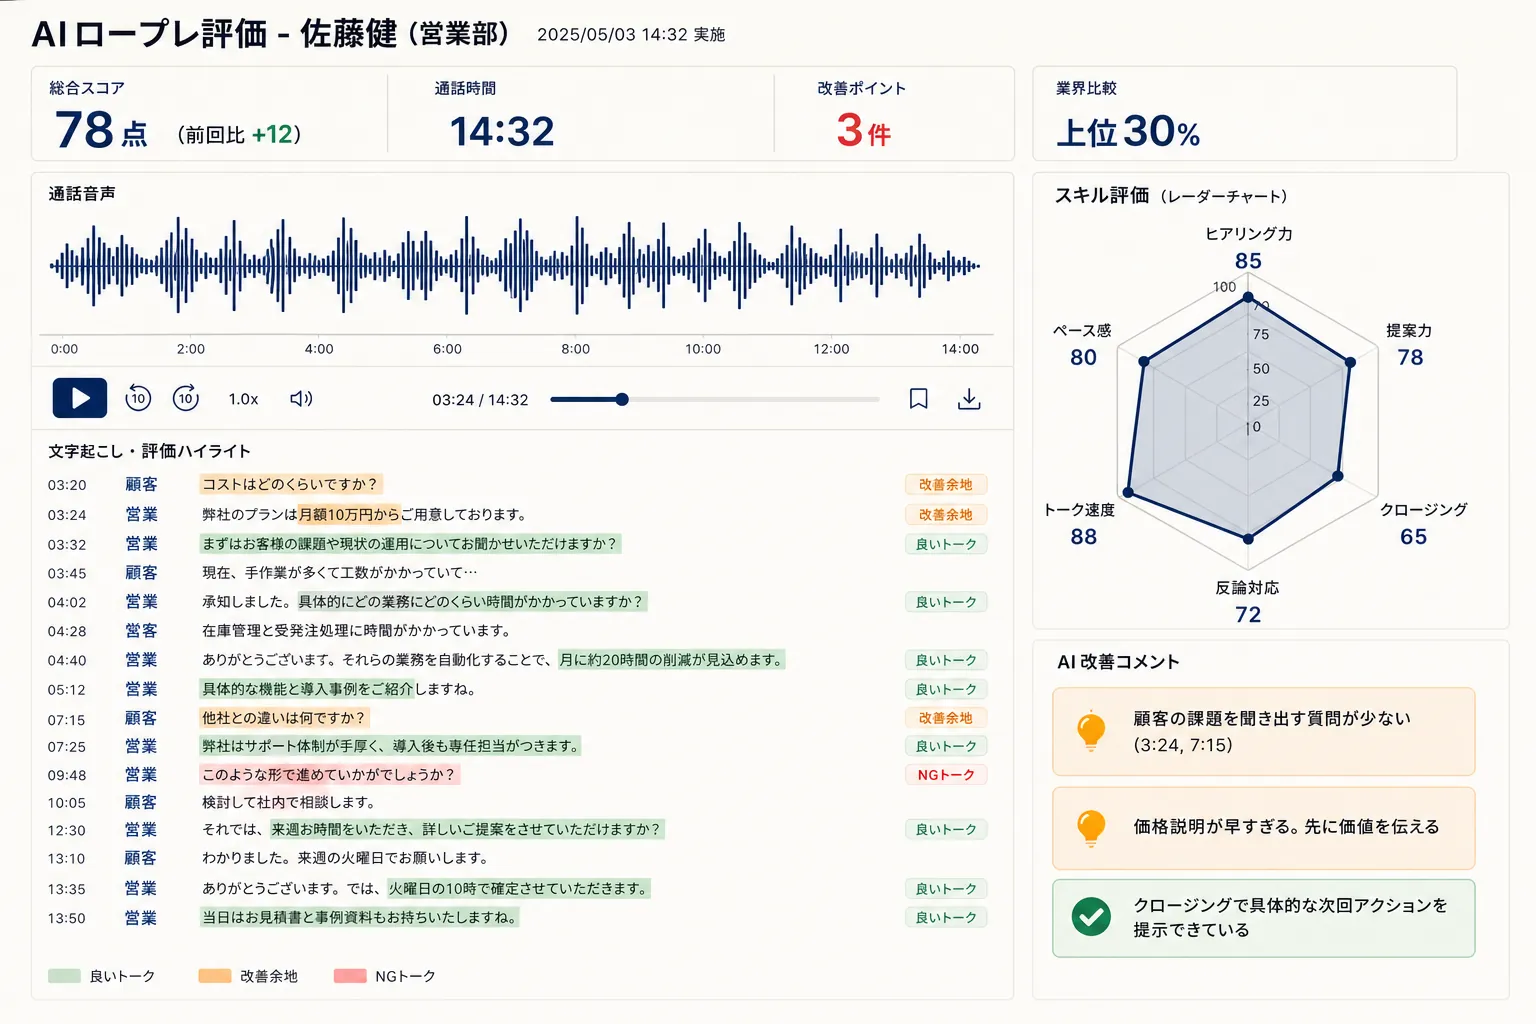Click the 良いトーク tag on the 13:50 row

pyautogui.click(x=946, y=917)
